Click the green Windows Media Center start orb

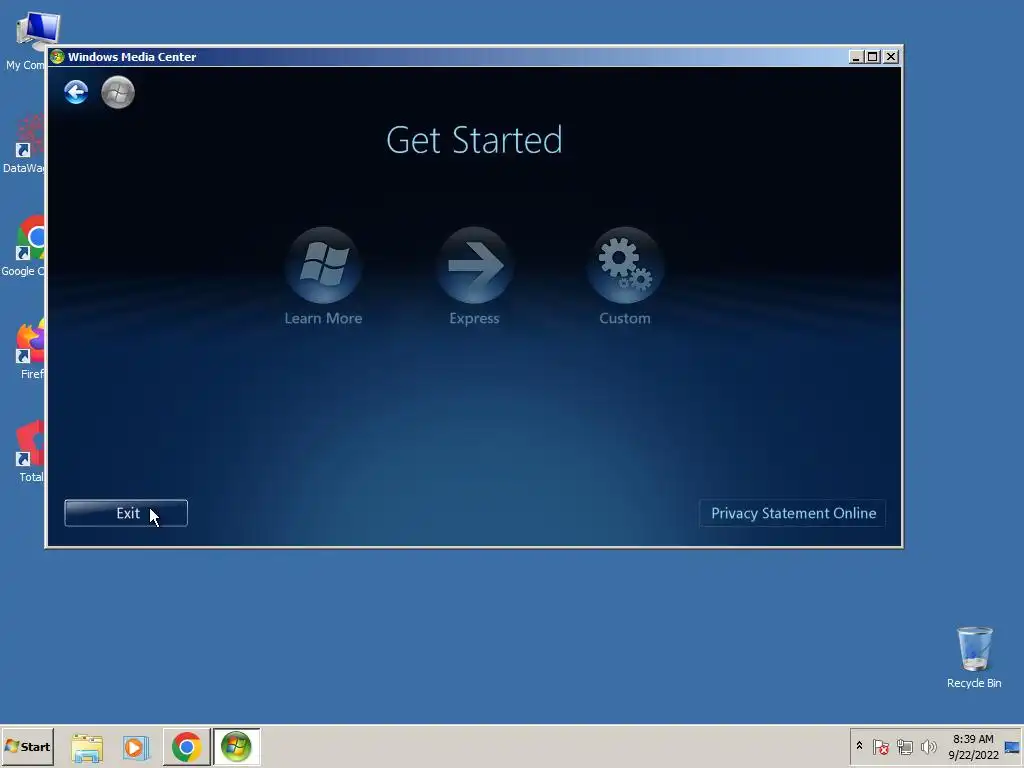pos(118,92)
